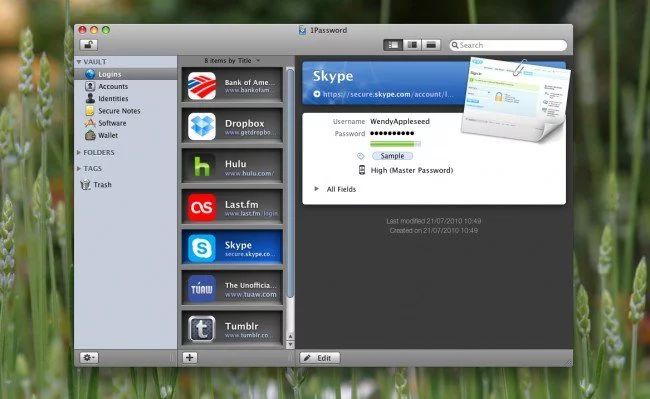Click the window resize grip corner

pyautogui.click(x=569, y=362)
